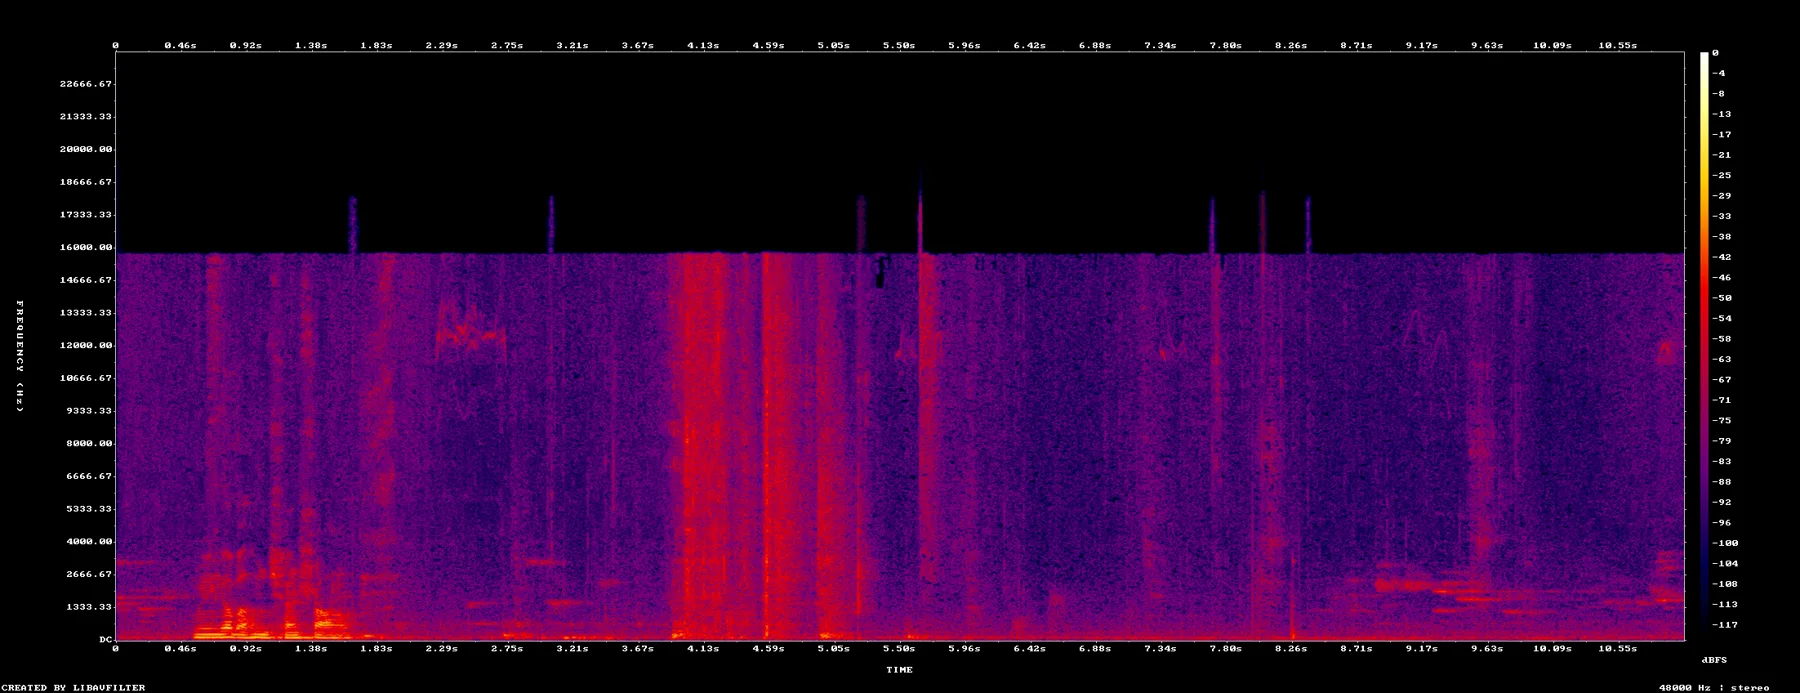Click the -113 value on dBFS scale

point(1725,605)
